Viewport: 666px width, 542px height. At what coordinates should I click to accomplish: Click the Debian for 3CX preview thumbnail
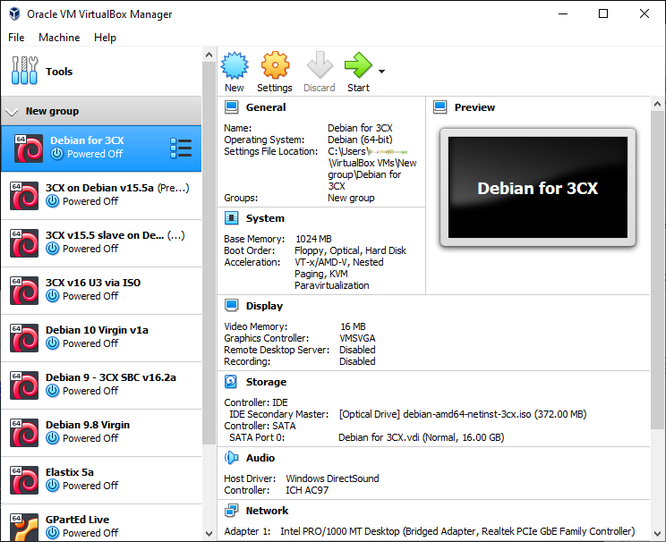point(538,187)
